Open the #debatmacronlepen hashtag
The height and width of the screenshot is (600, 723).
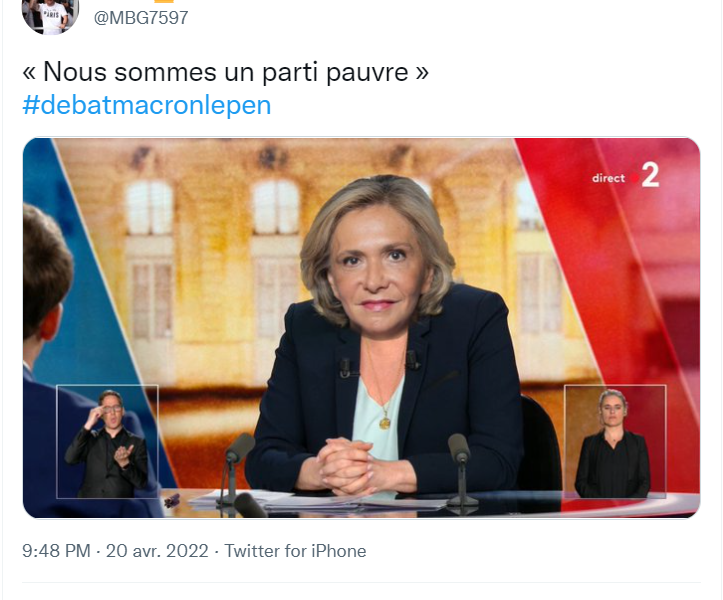coord(147,105)
